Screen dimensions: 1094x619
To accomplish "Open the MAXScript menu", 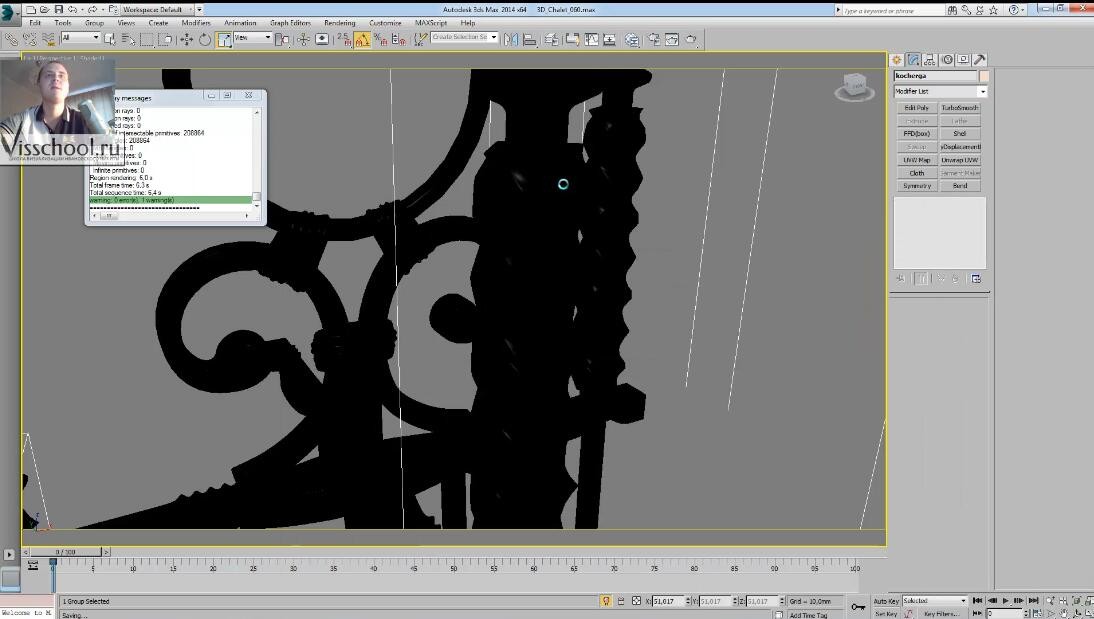I will (430, 23).
